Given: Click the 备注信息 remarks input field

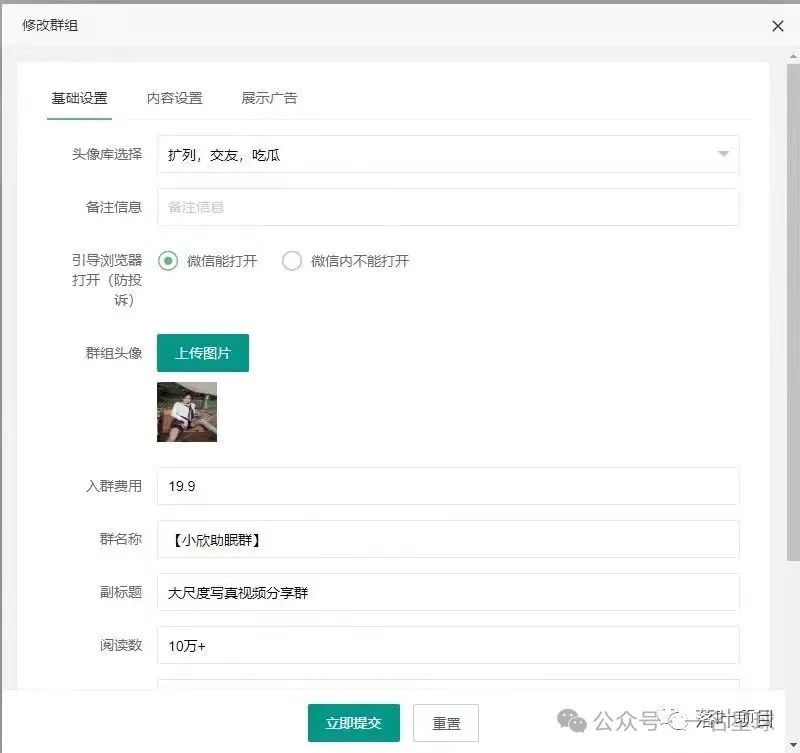Looking at the screenshot, I should pyautogui.click(x=447, y=207).
